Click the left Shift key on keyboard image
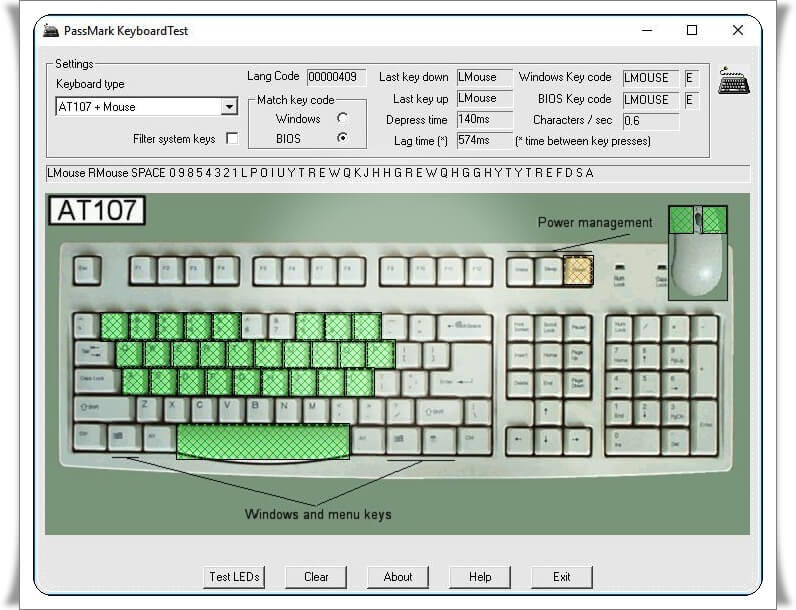This screenshot has width=796, height=610. click(x=103, y=411)
